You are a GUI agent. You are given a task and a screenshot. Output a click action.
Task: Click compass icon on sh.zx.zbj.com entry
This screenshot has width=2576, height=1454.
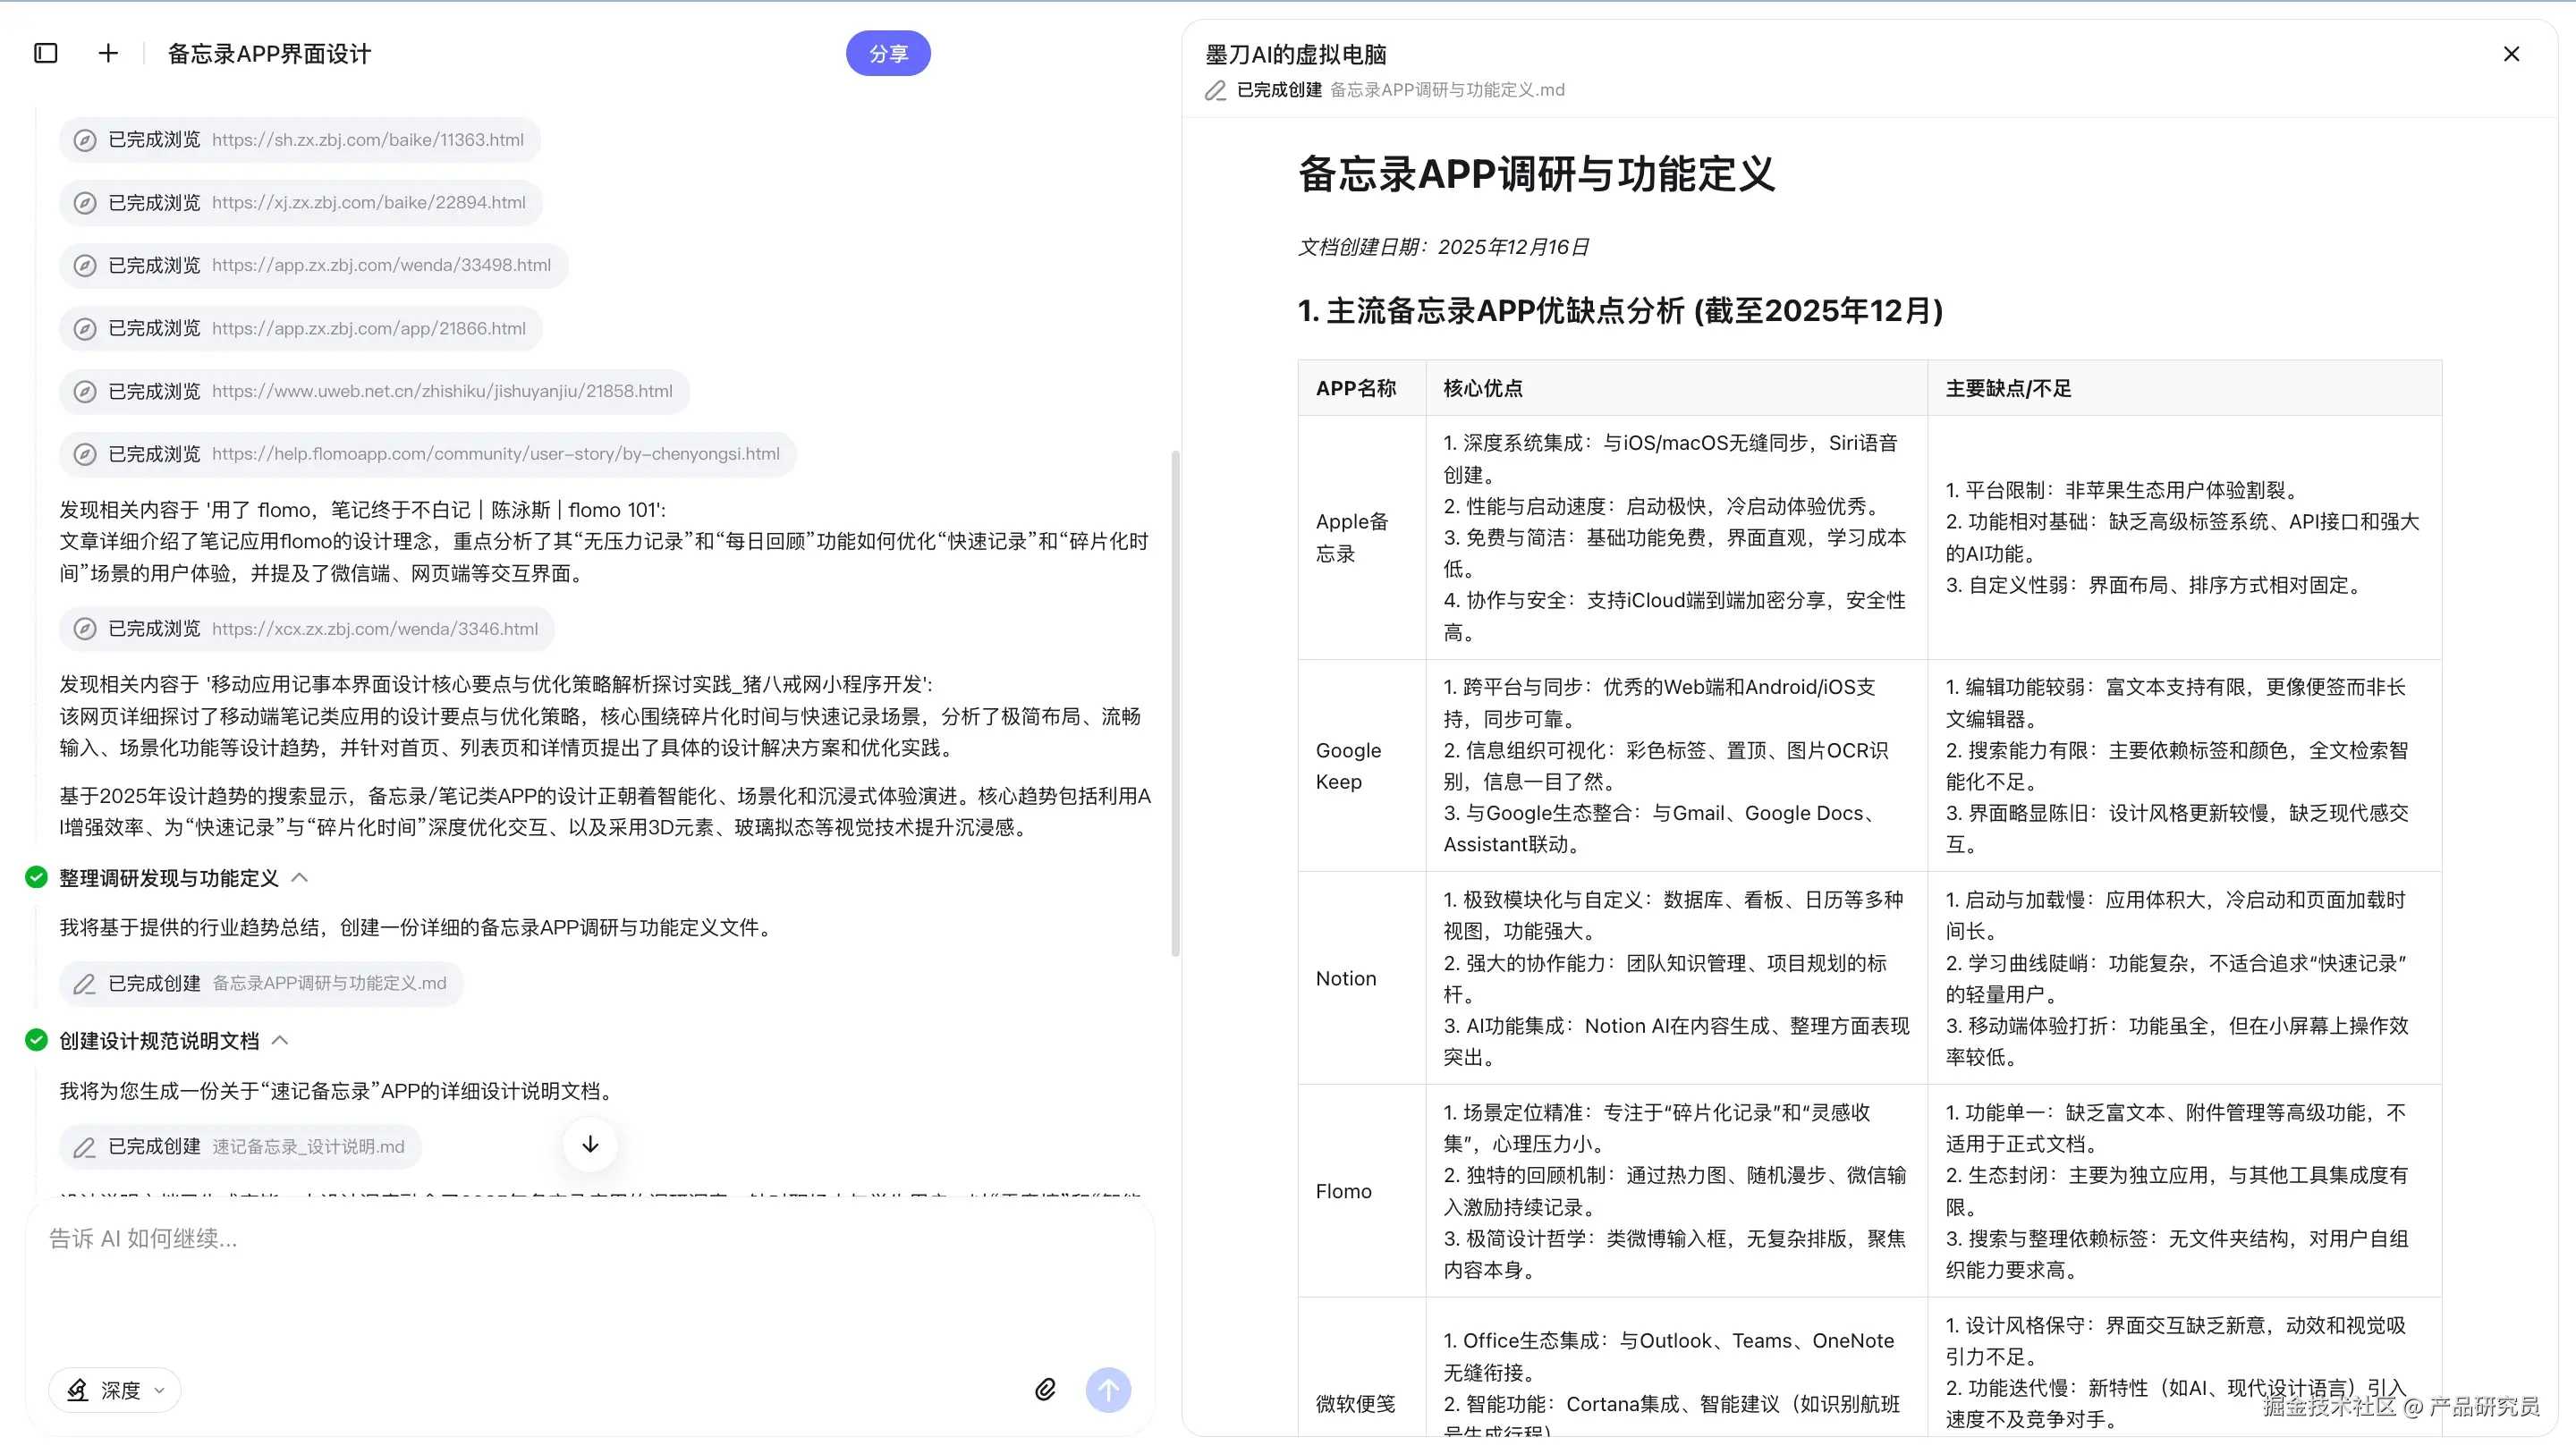pos(85,140)
